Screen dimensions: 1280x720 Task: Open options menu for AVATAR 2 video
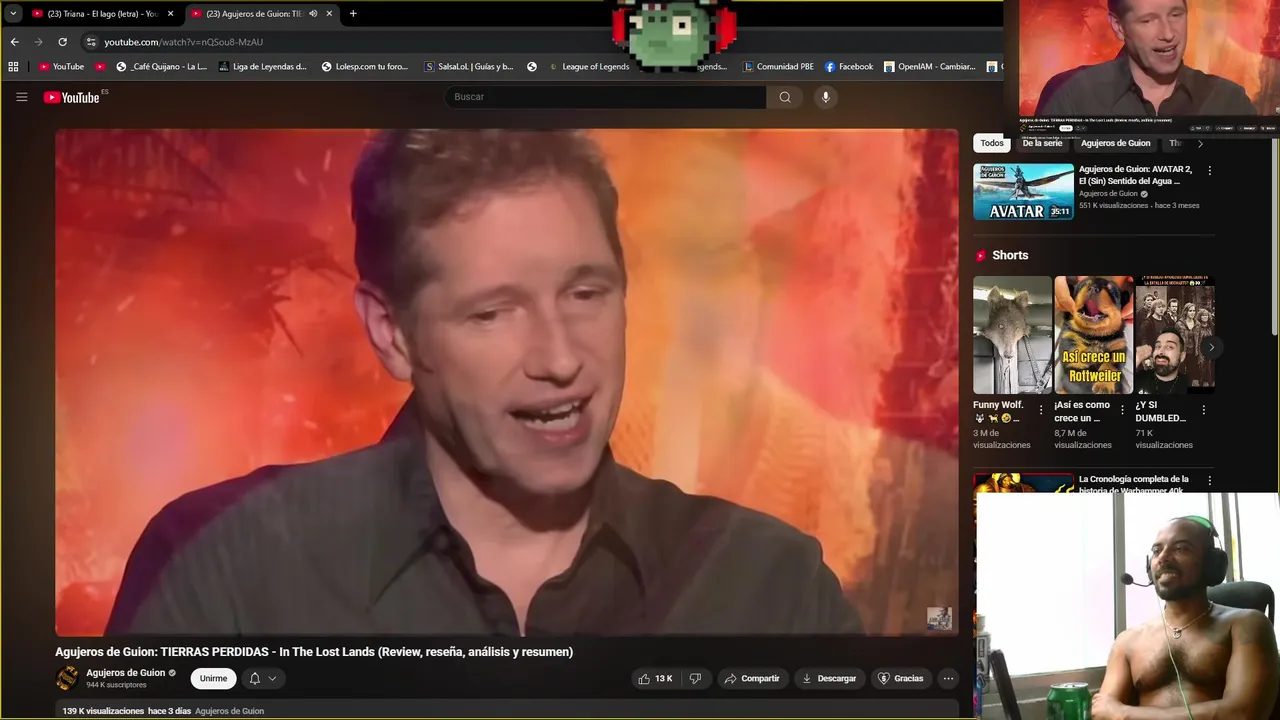coord(1209,170)
